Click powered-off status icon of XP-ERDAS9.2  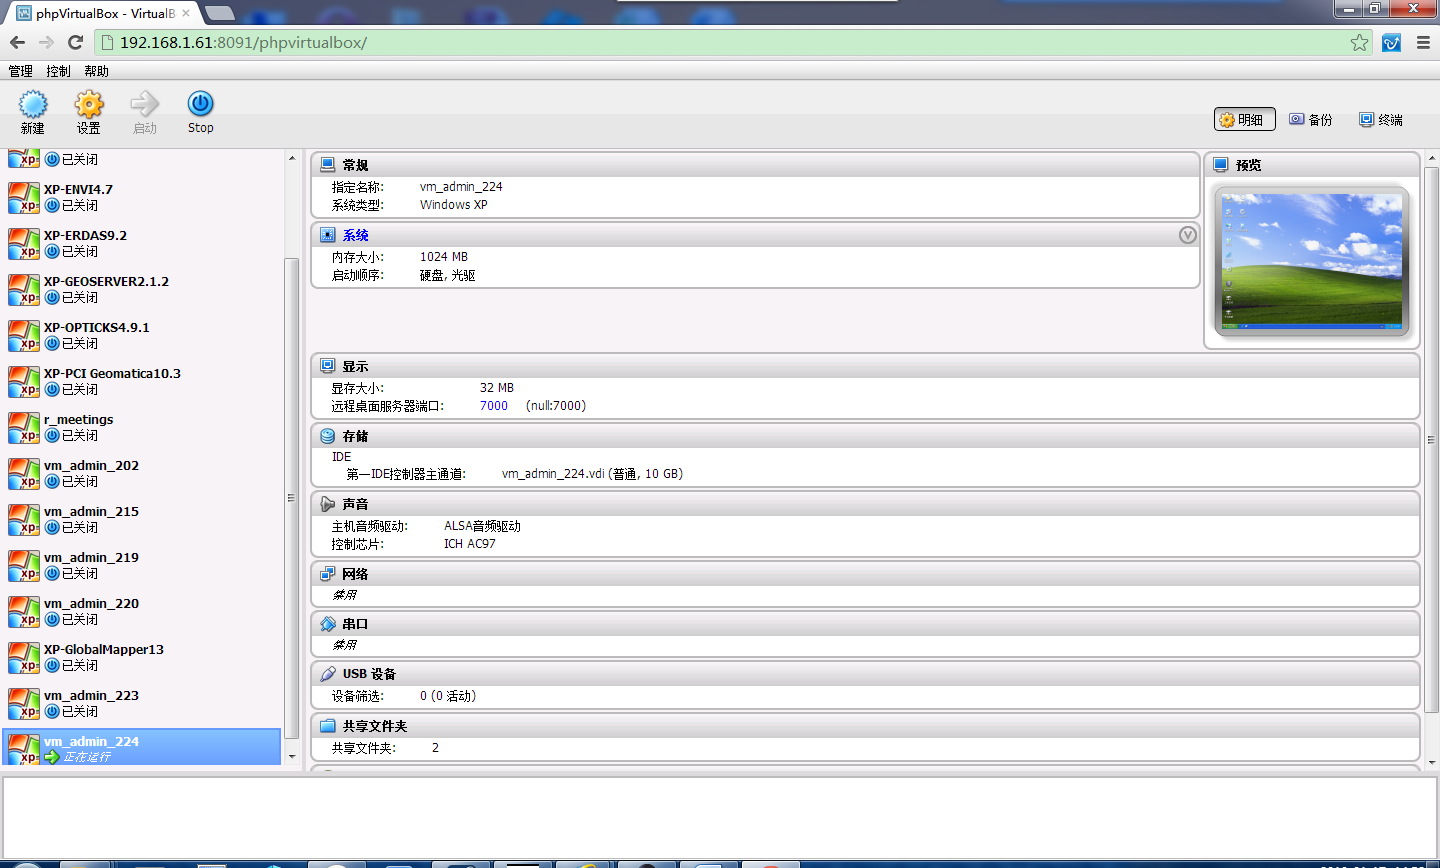52,252
